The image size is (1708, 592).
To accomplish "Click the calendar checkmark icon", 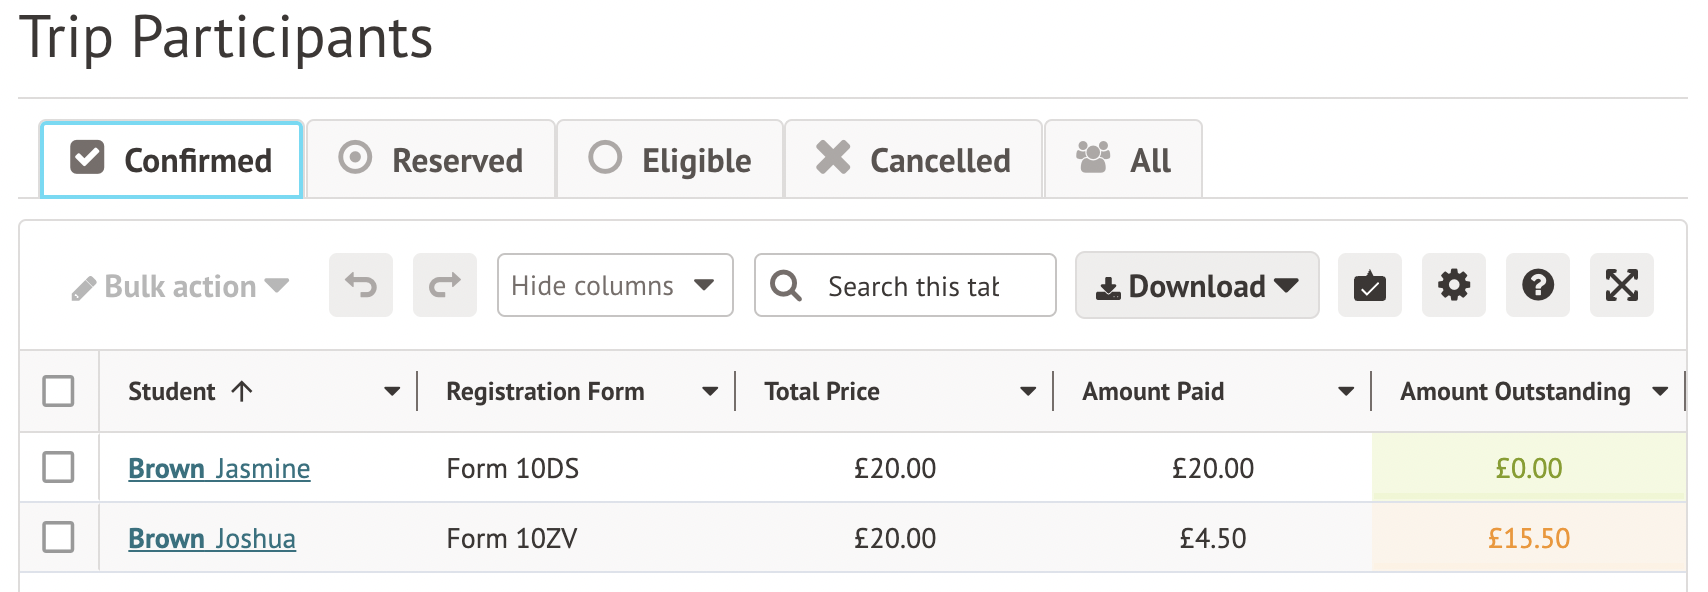I will 1370,286.
